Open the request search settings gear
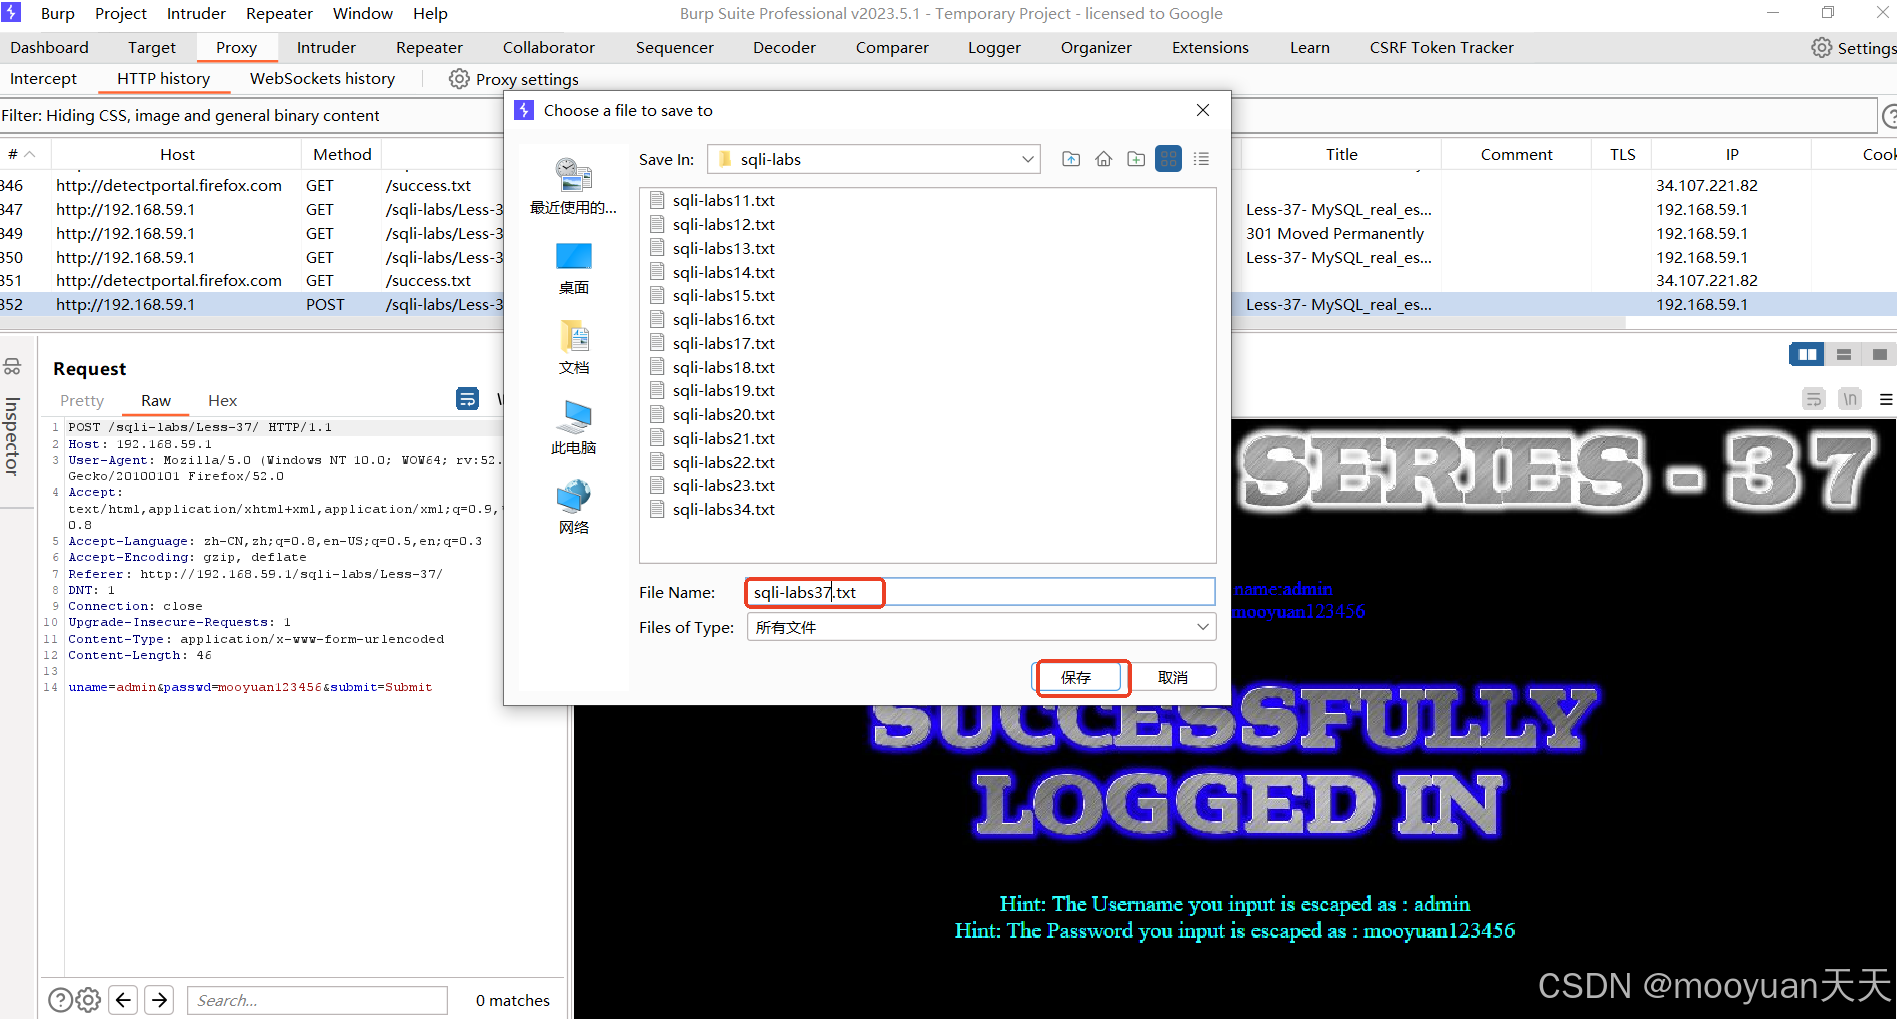This screenshot has width=1897, height=1019. coord(89,1000)
